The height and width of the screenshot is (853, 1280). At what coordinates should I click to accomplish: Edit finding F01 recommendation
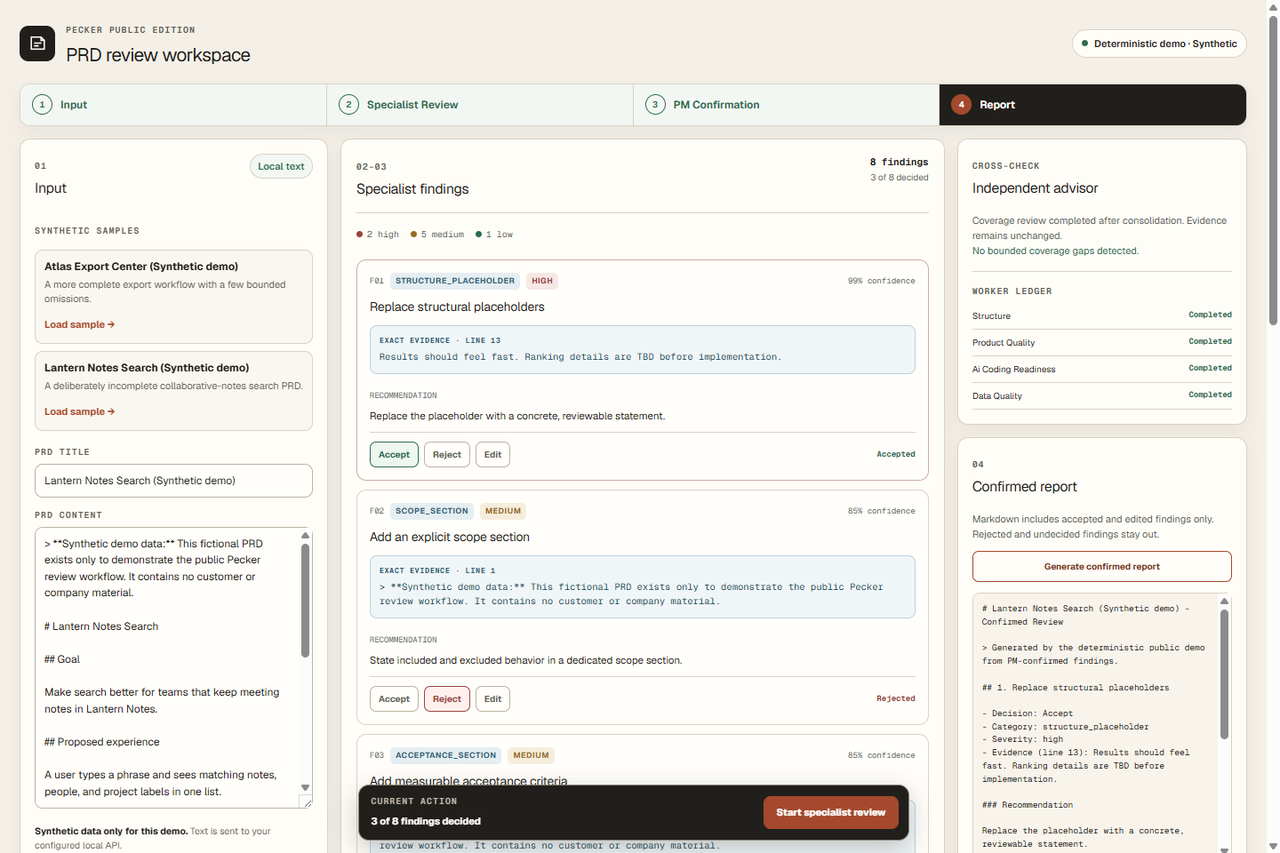pyautogui.click(x=493, y=454)
